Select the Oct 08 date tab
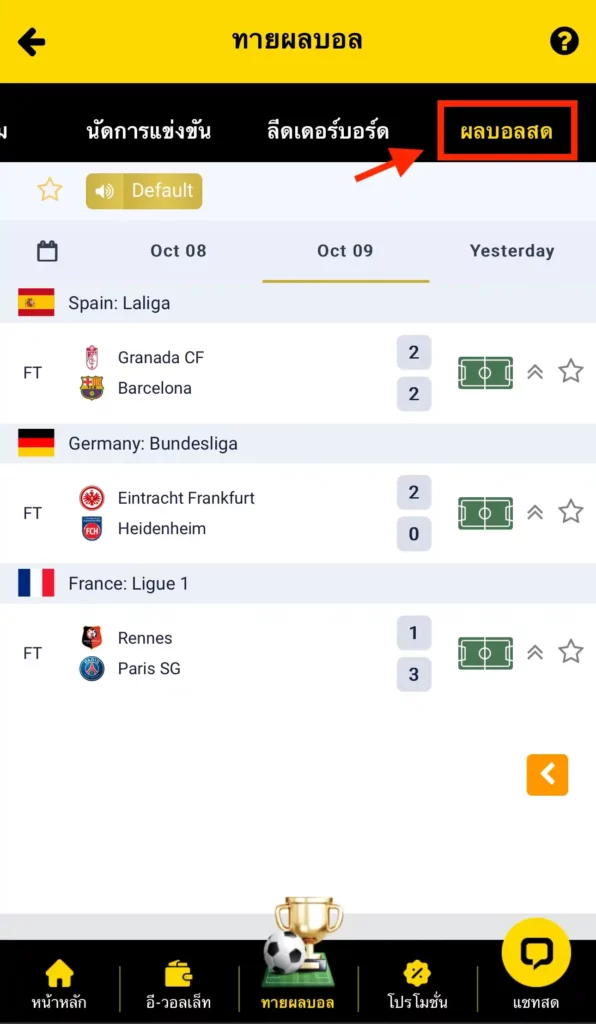This screenshot has width=596, height=1024. [178, 251]
